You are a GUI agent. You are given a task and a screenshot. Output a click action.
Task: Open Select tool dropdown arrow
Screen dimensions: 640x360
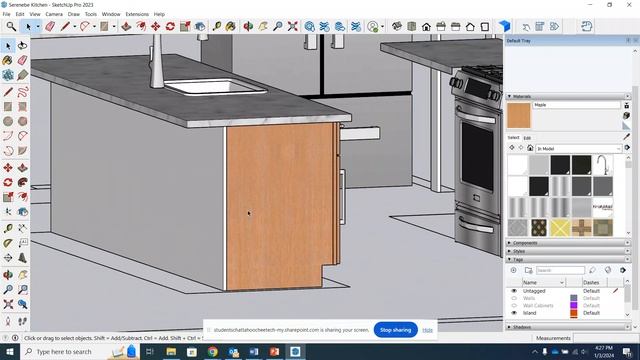[38, 27]
